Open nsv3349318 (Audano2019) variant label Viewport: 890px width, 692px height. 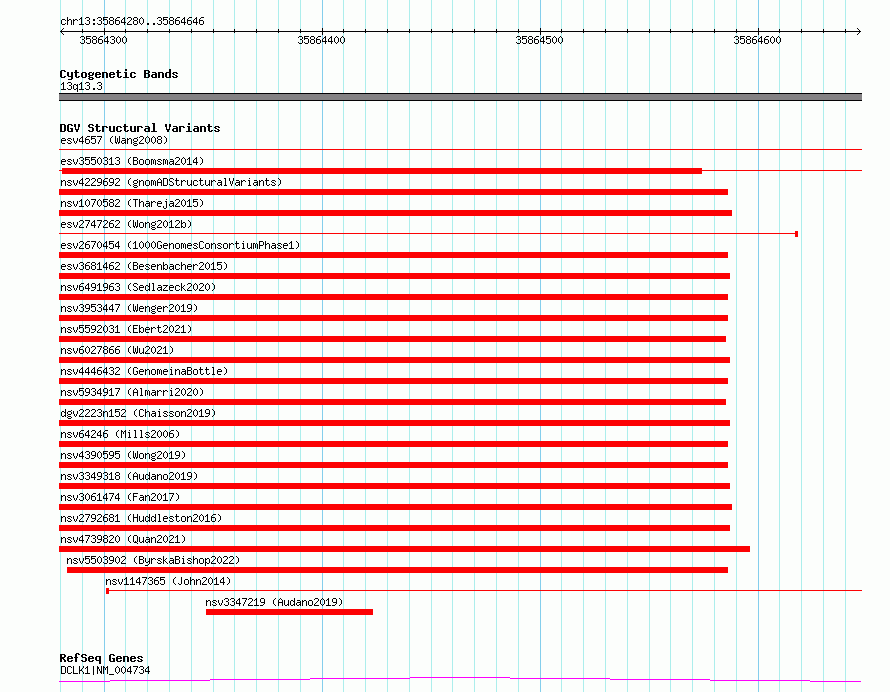(x=129, y=476)
